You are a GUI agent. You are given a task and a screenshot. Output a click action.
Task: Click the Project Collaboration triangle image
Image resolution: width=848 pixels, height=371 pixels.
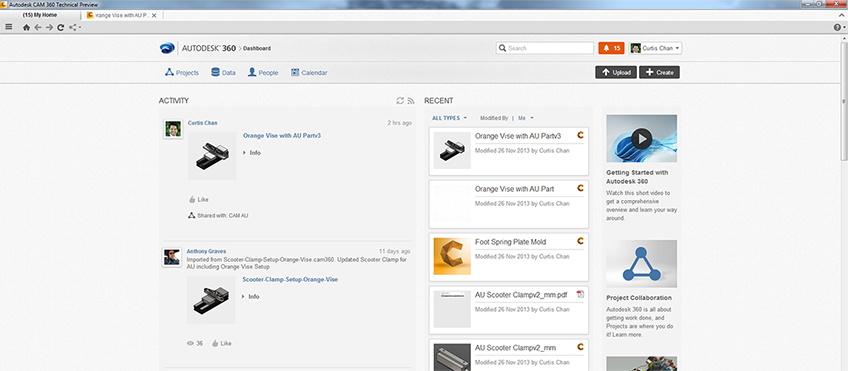click(641, 264)
